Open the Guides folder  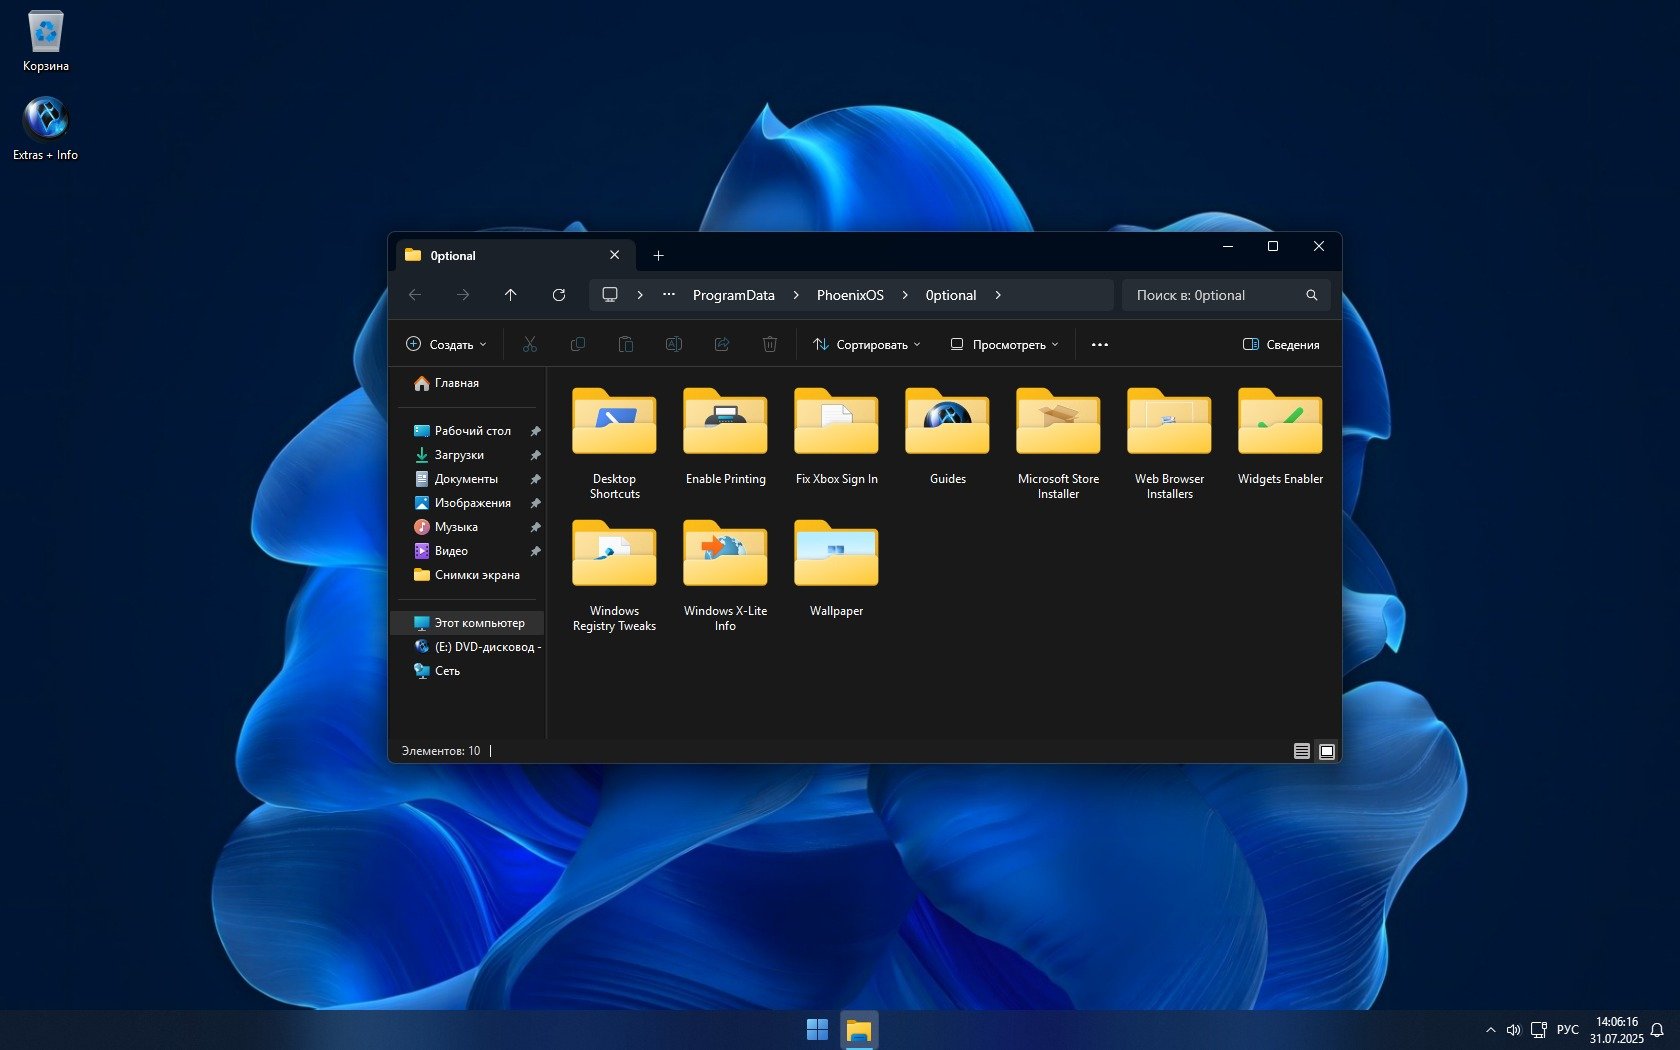coord(947,437)
